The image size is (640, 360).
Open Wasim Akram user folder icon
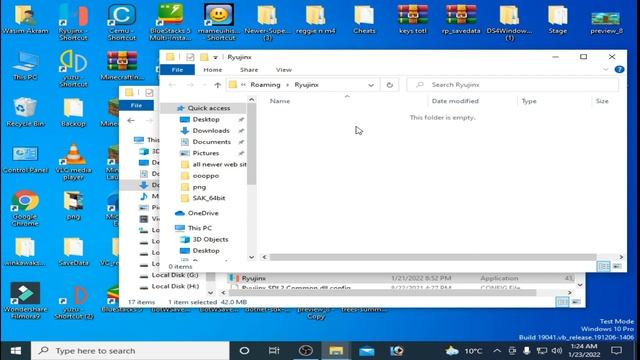click(25, 19)
